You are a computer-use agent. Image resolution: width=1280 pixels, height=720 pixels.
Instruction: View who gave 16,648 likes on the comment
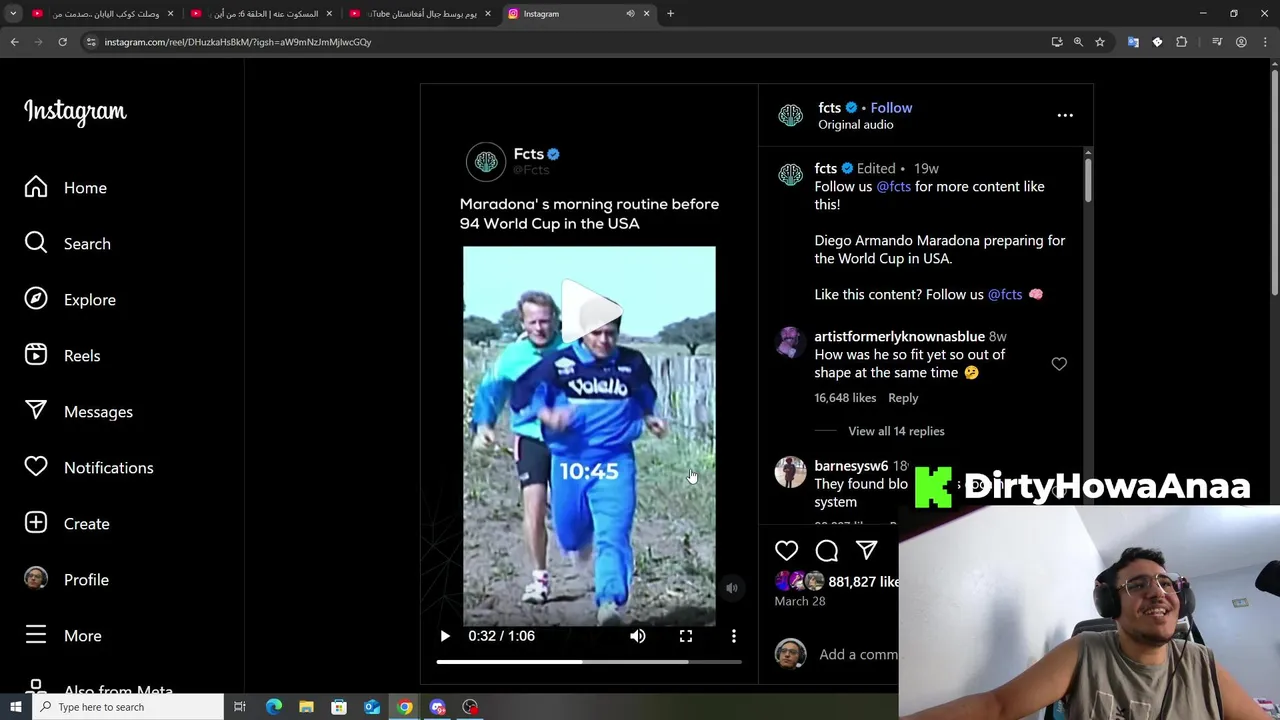pos(845,398)
